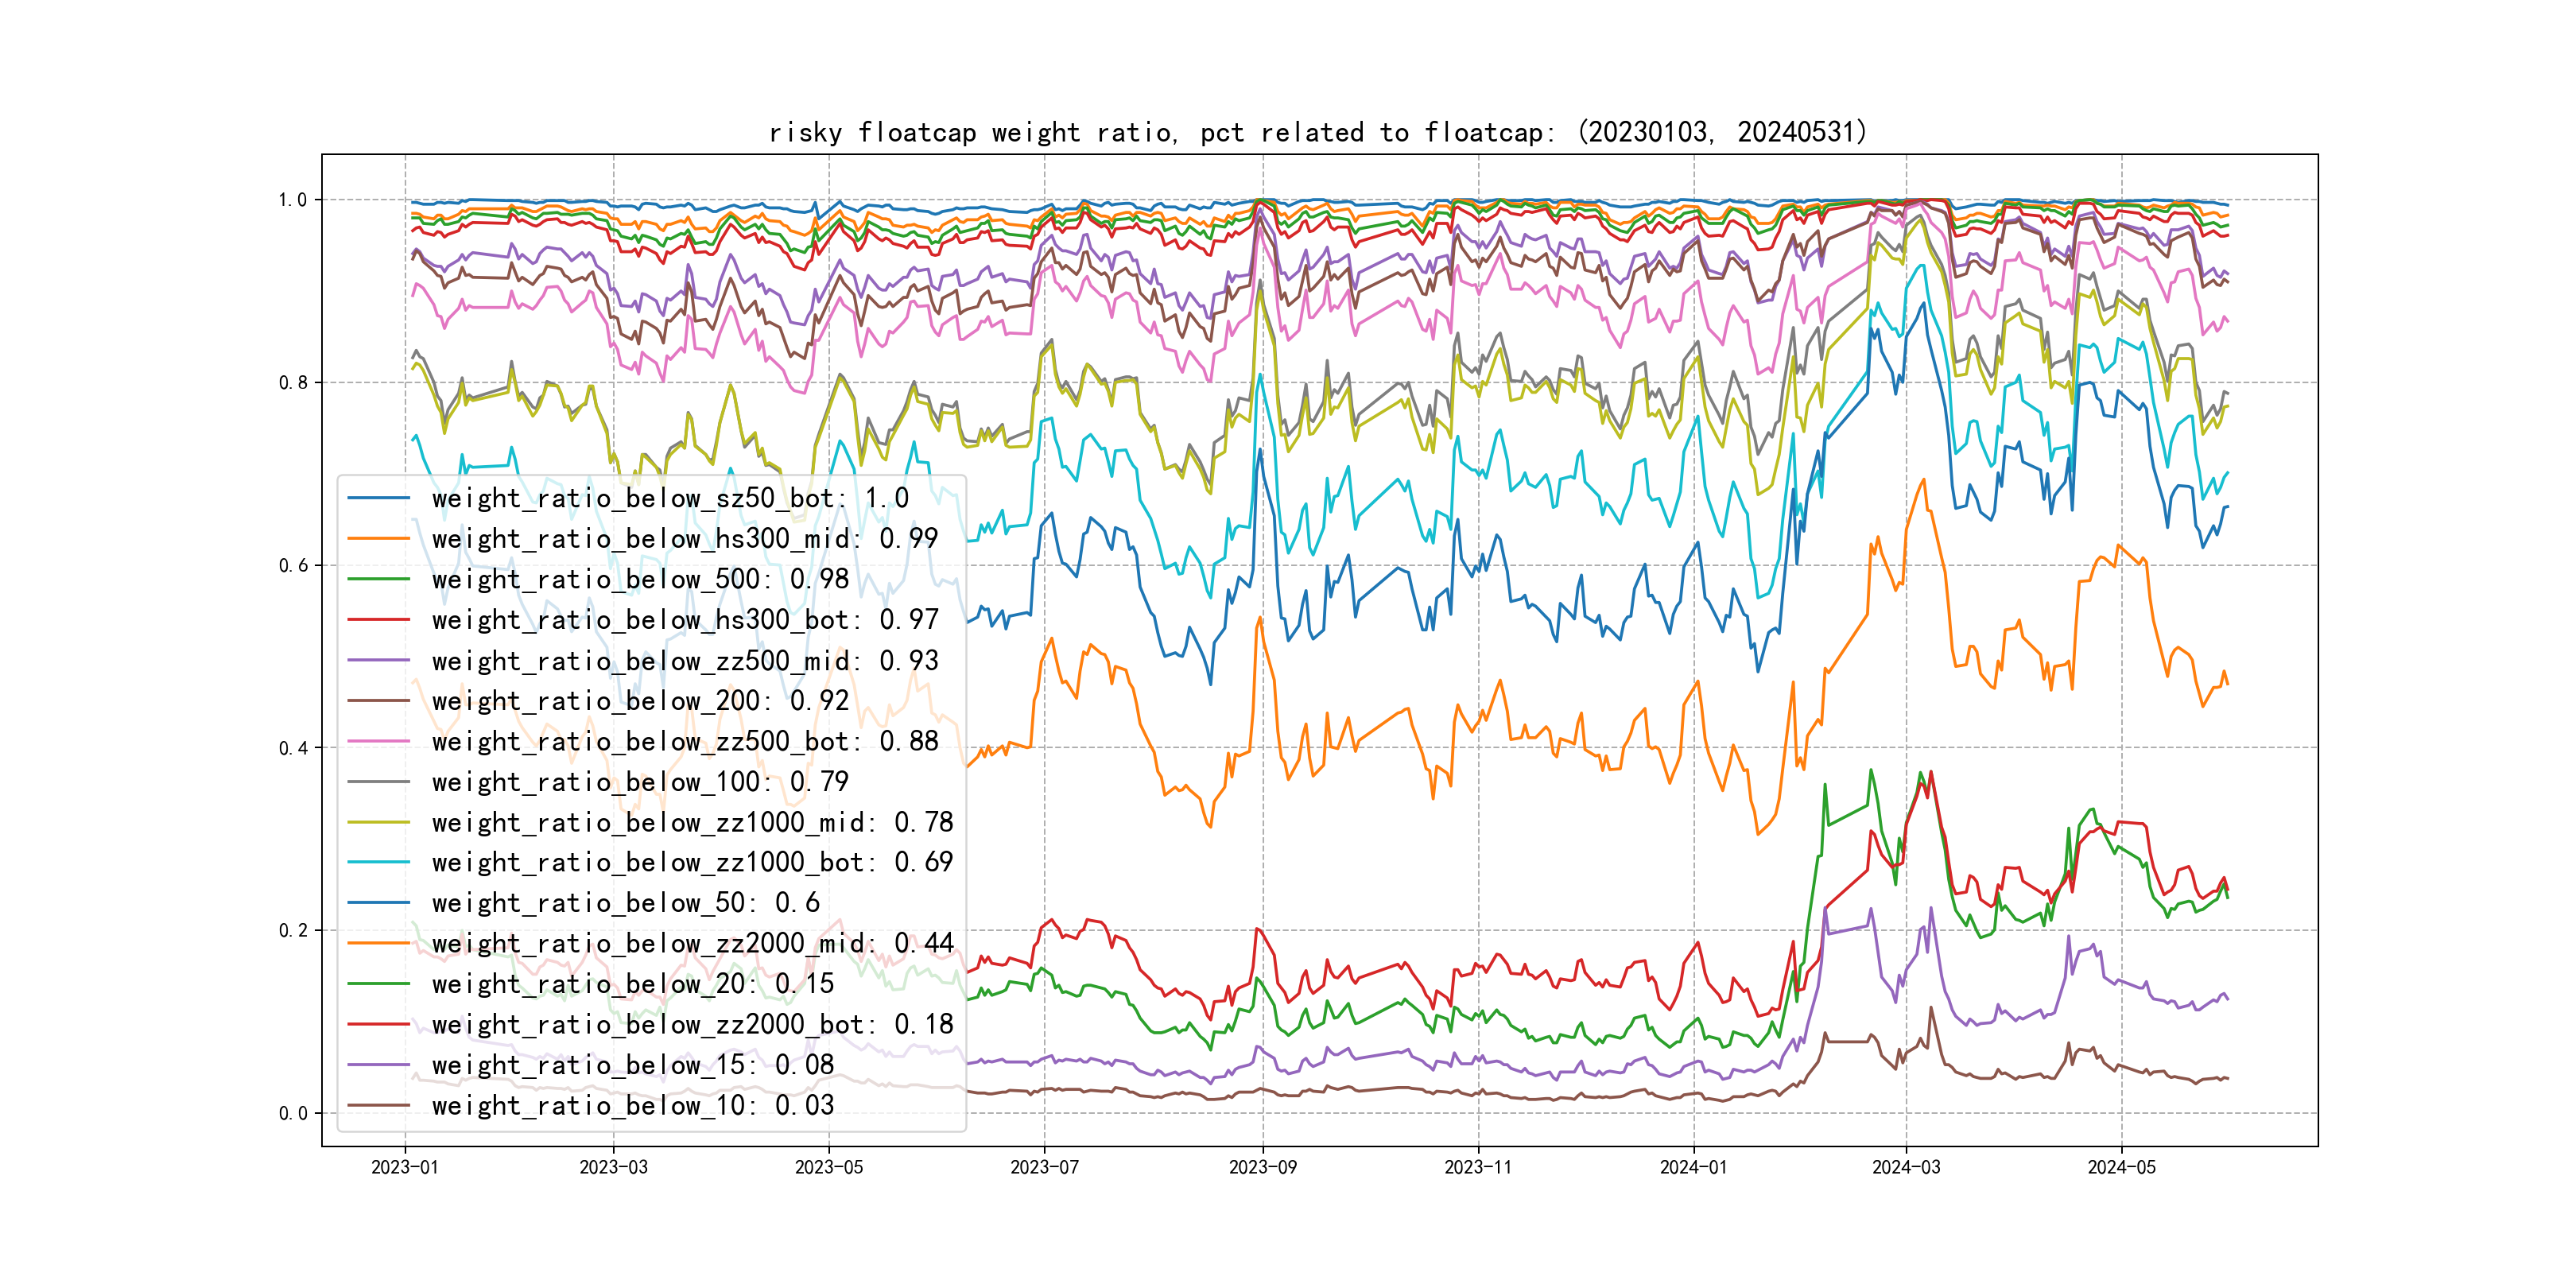
Task: Click legend entry weight_ratio_below_zz2000_mid
Action: 692,943
